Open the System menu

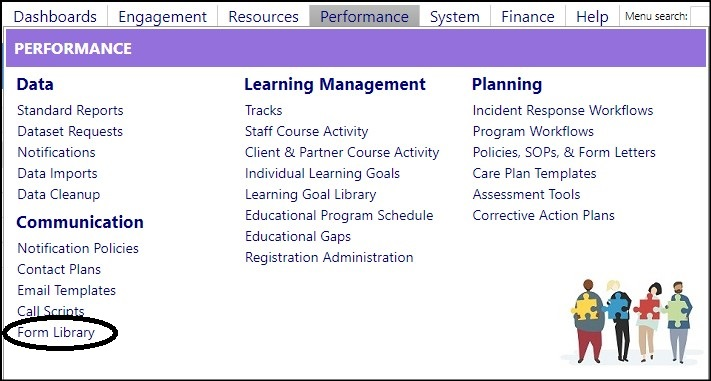(455, 17)
